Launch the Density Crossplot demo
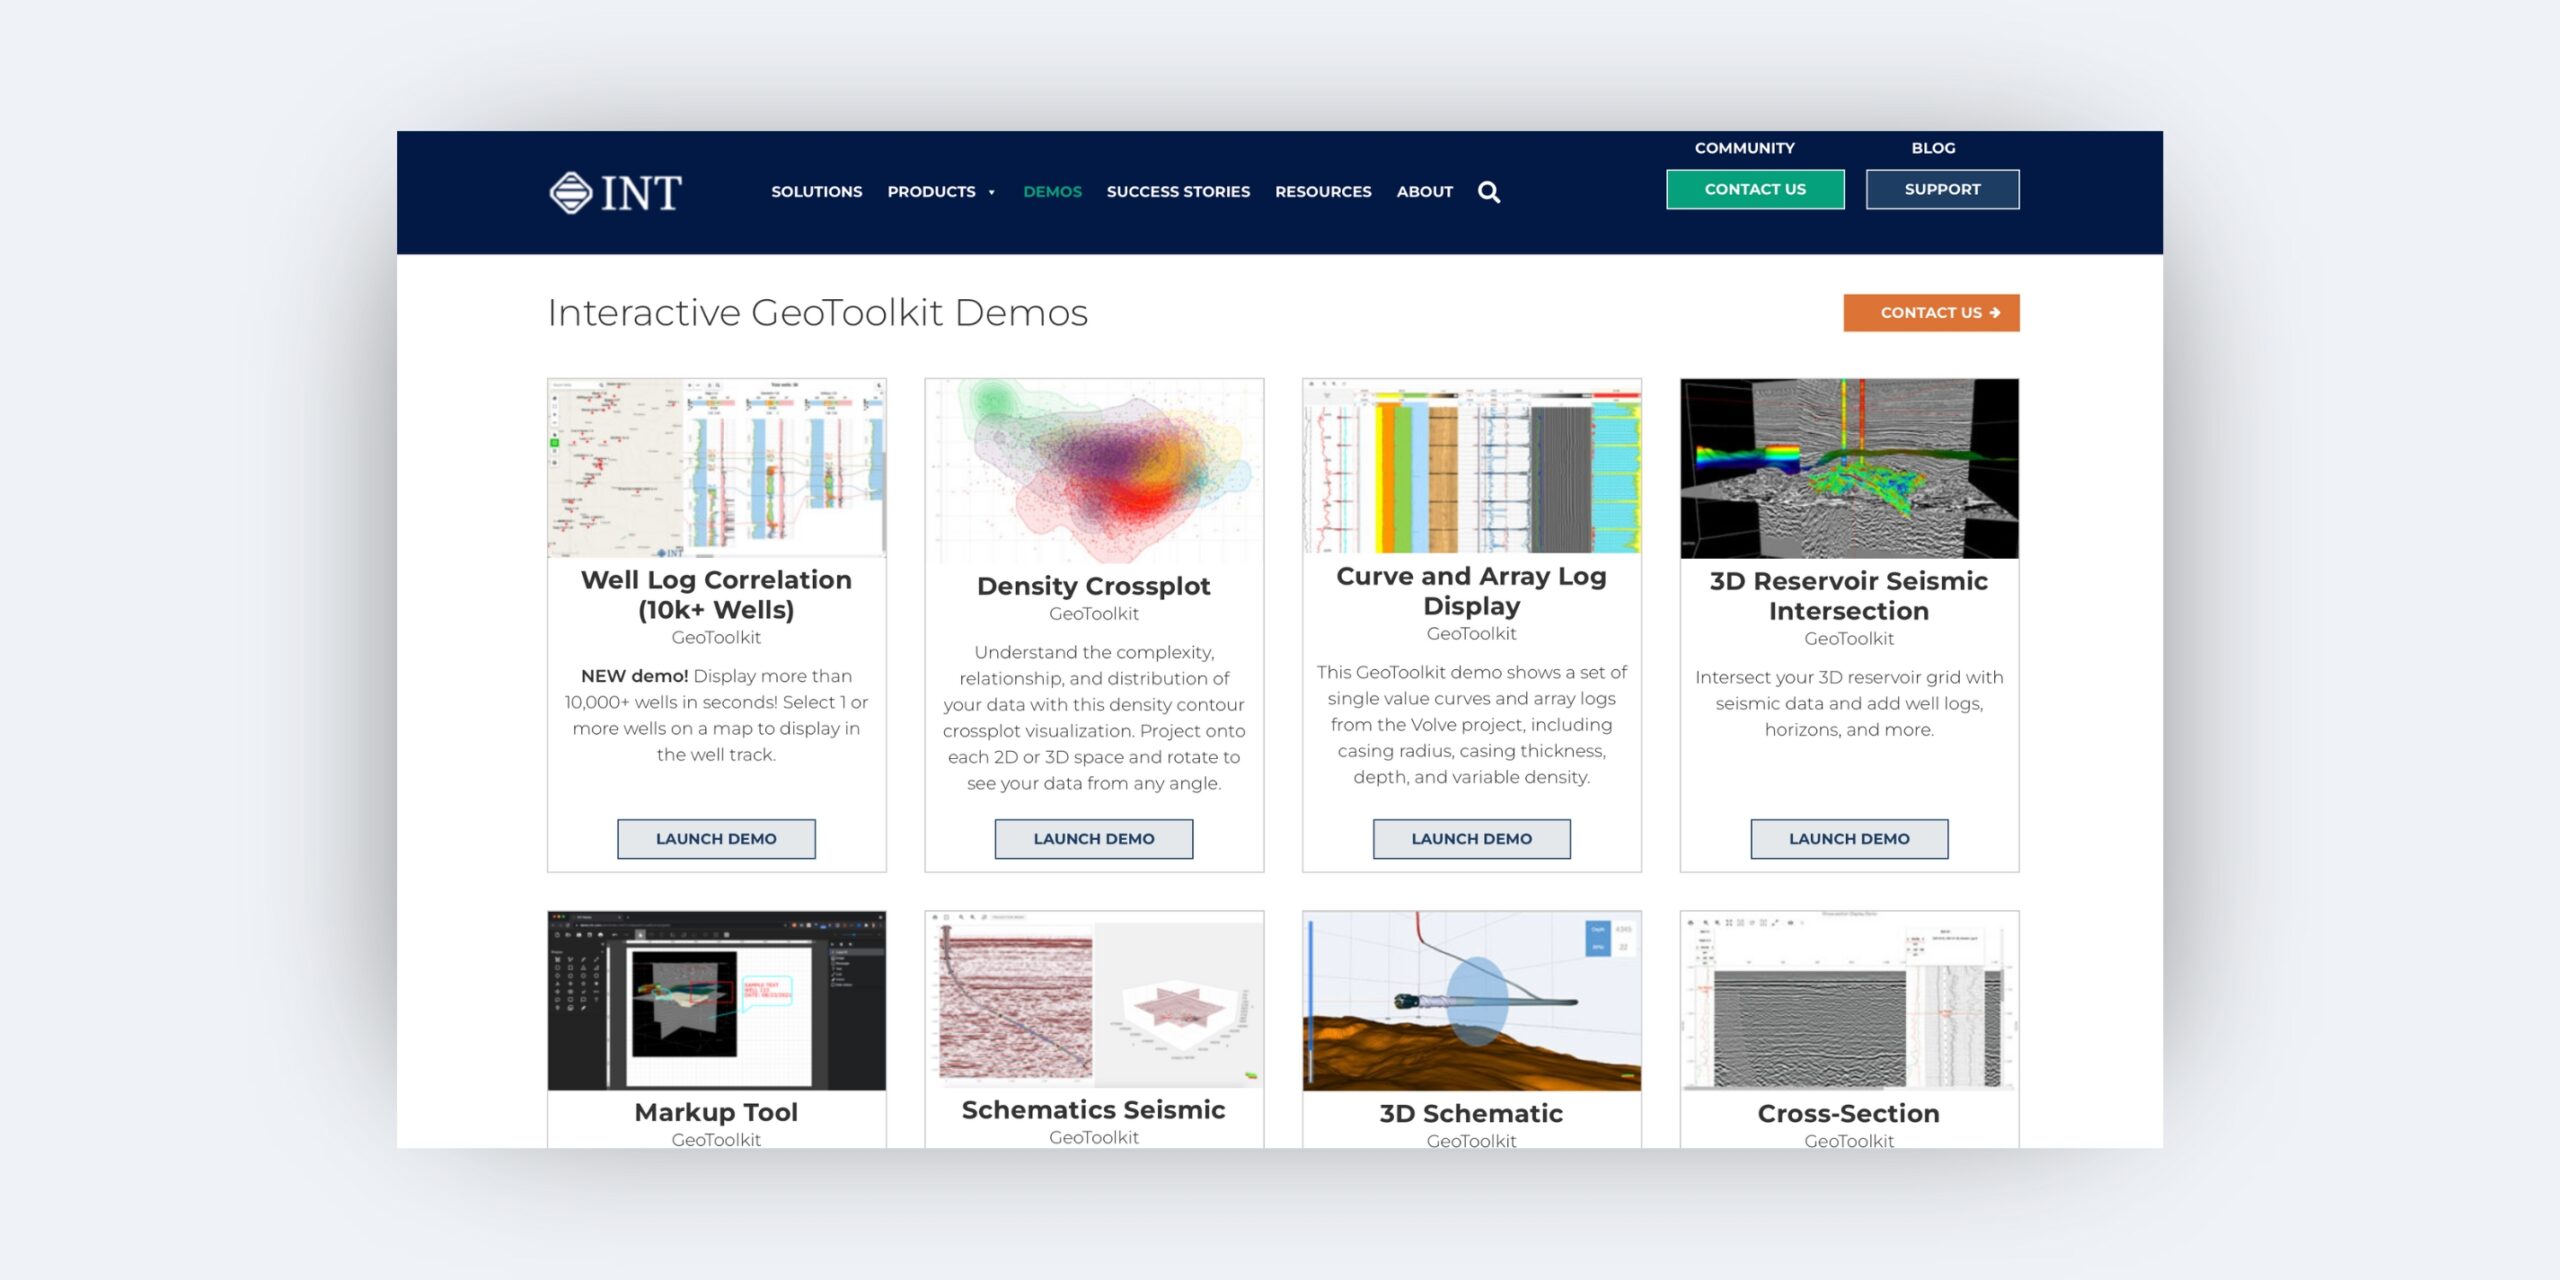Screen dimensions: 2560x1280 coord(1093,839)
